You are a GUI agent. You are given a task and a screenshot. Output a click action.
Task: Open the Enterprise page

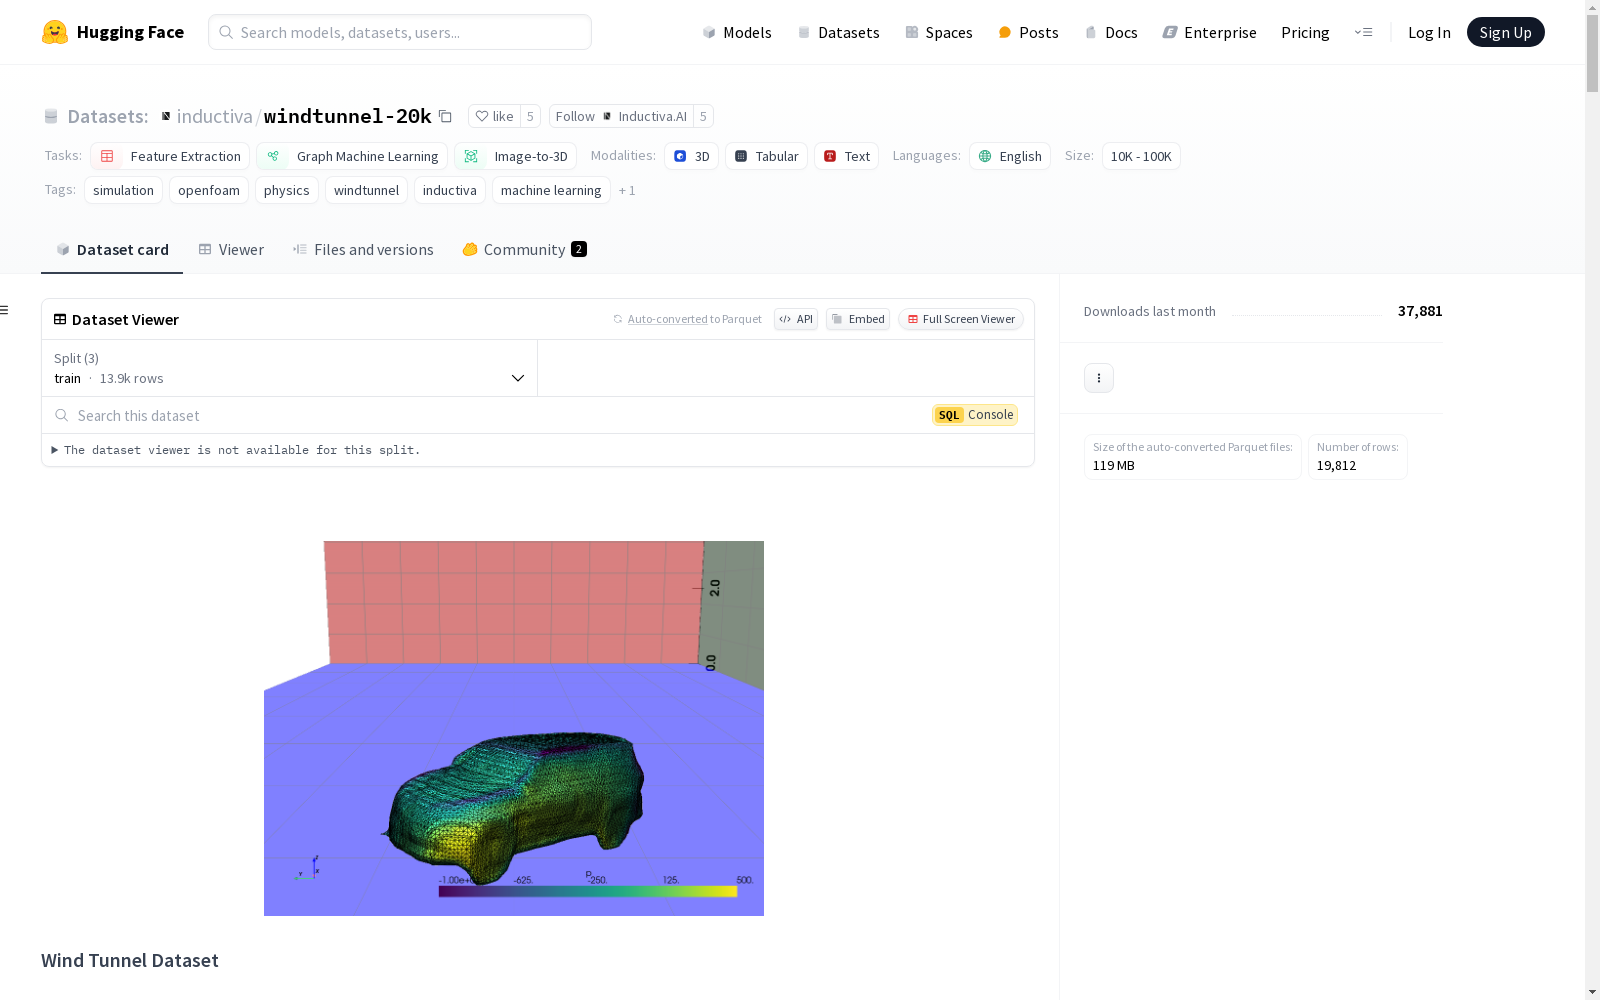tap(1209, 32)
